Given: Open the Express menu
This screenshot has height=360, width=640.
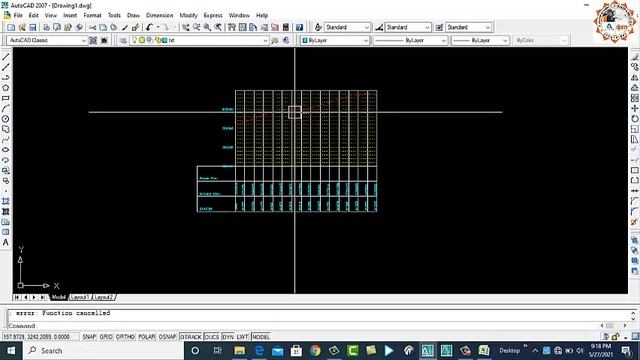Looking at the screenshot, I should [x=213, y=15].
